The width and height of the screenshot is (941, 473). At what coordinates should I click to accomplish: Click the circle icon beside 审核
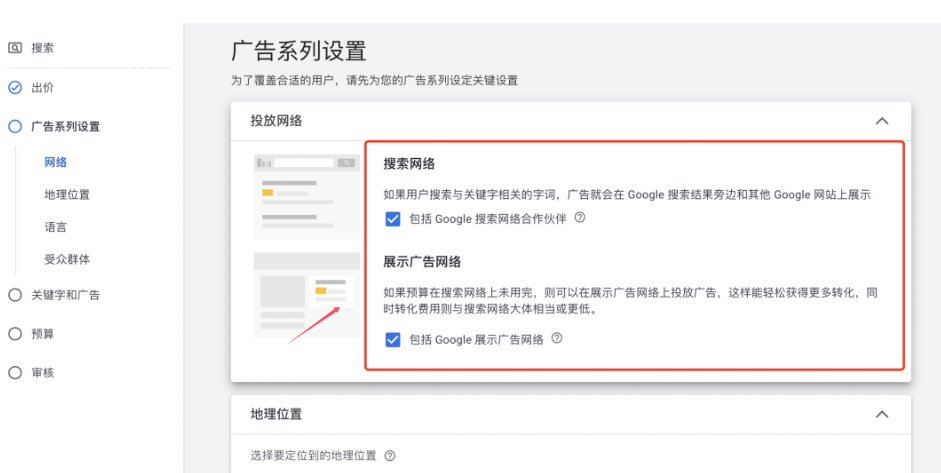click(x=15, y=373)
